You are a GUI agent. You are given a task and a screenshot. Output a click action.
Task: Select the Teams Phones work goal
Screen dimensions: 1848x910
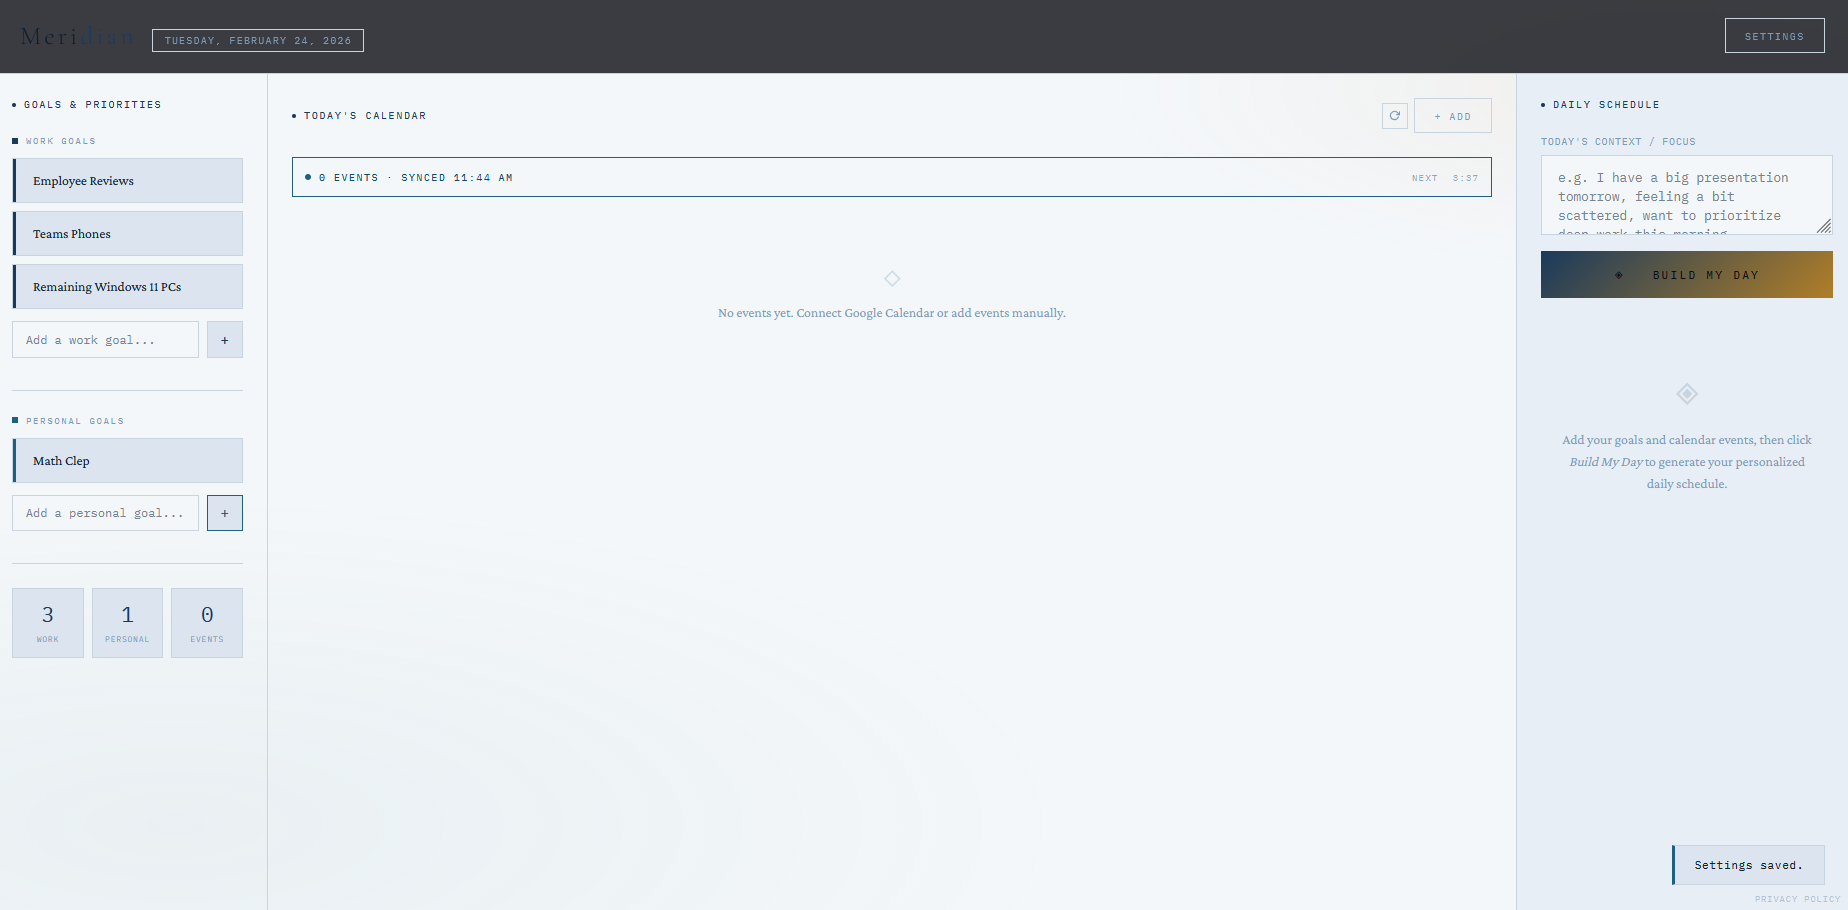[127, 233]
